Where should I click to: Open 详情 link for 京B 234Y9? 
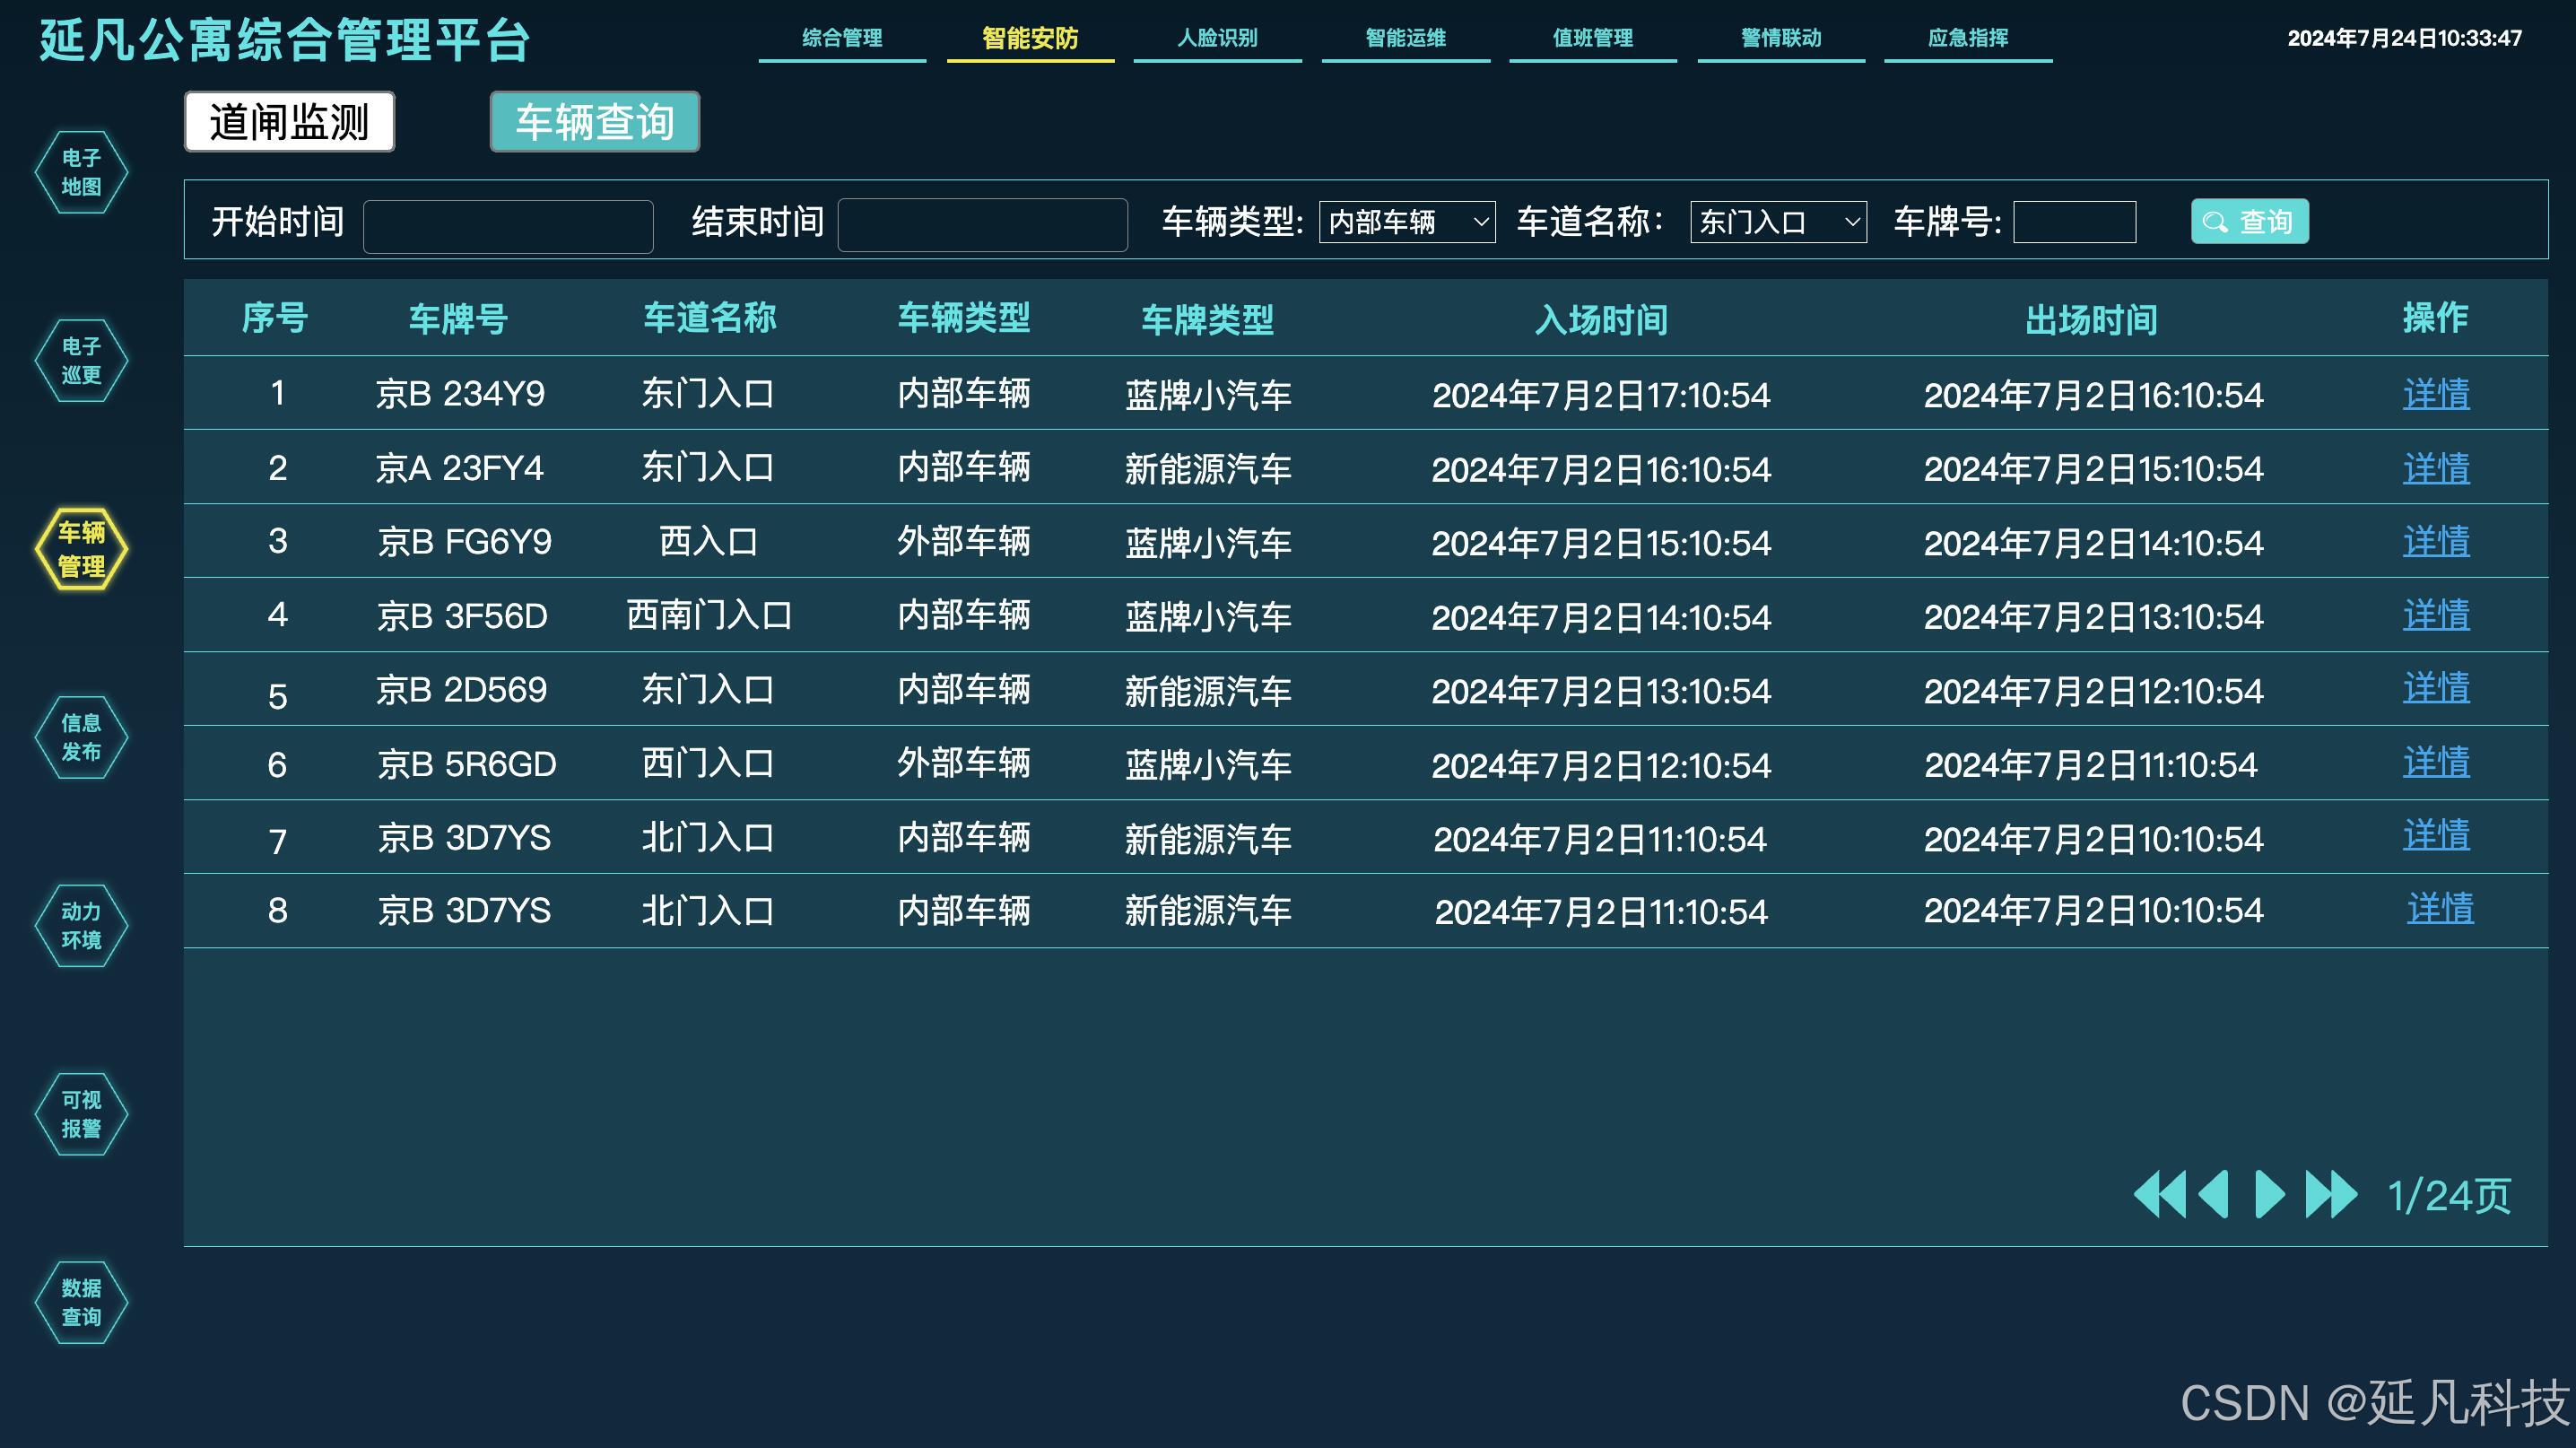coord(2436,394)
